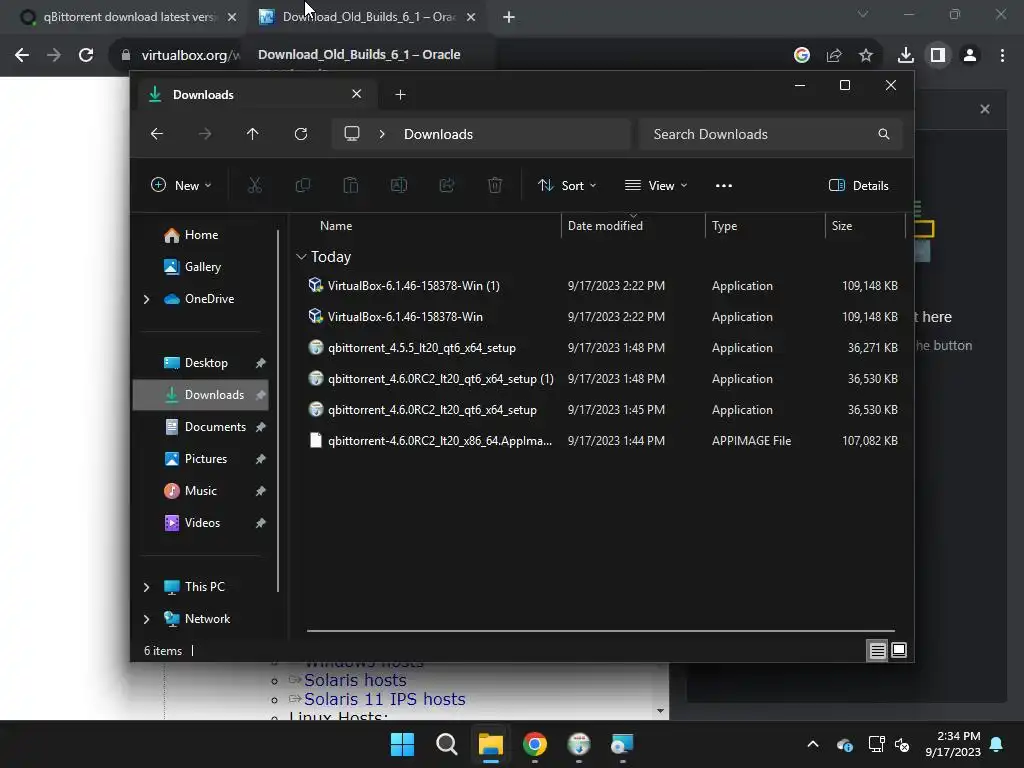The height and width of the screenshot is (768, 1024).
Task: Select Music in navigation pane
Action: [200, 491]
